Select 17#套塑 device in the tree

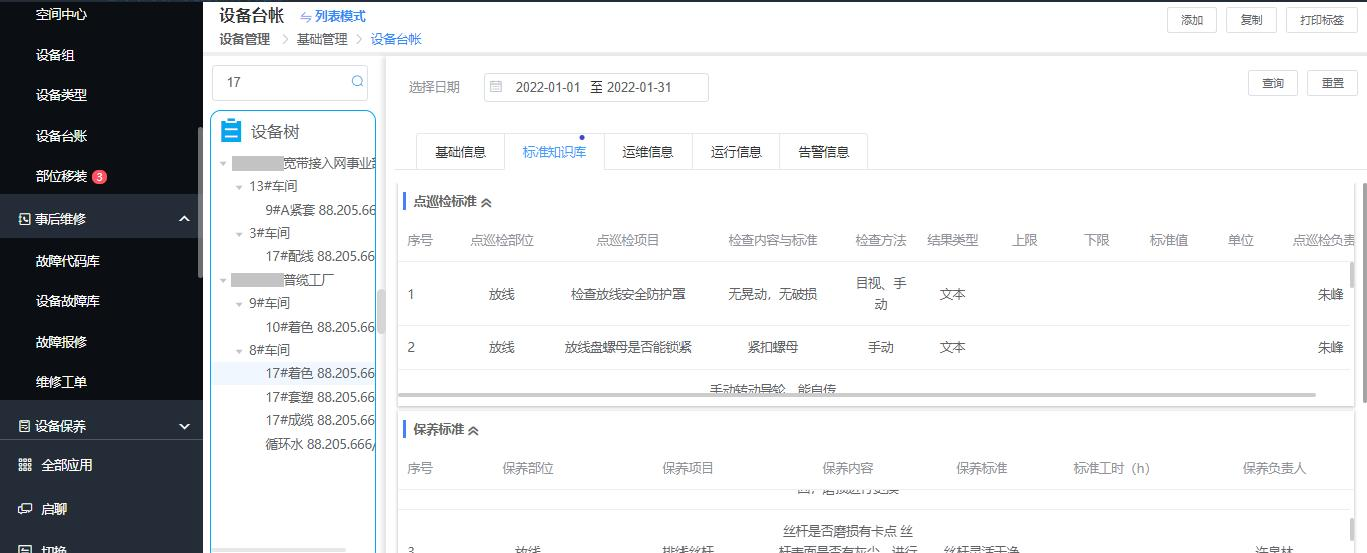tap(319, 397)
